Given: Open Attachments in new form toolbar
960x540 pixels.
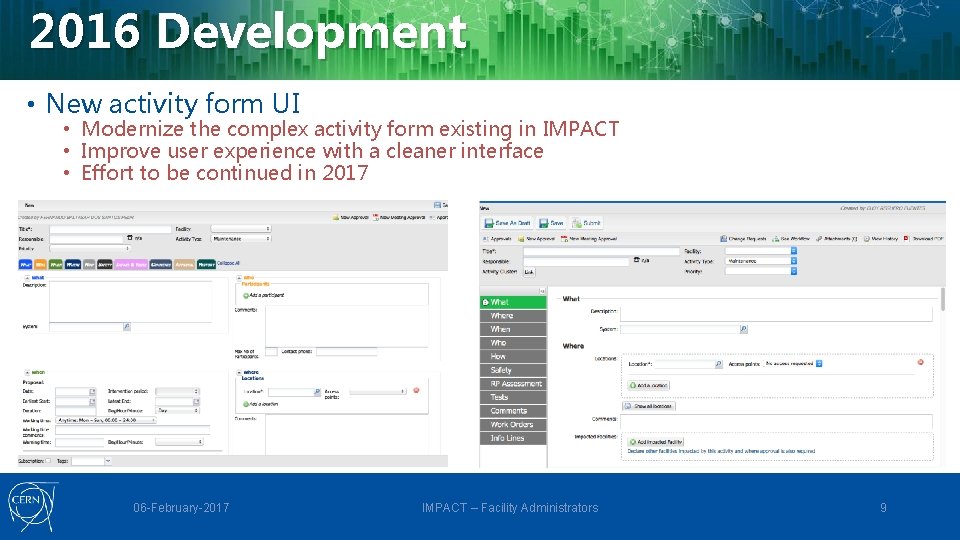Looking at the screenshot, I should coord(836,239).
